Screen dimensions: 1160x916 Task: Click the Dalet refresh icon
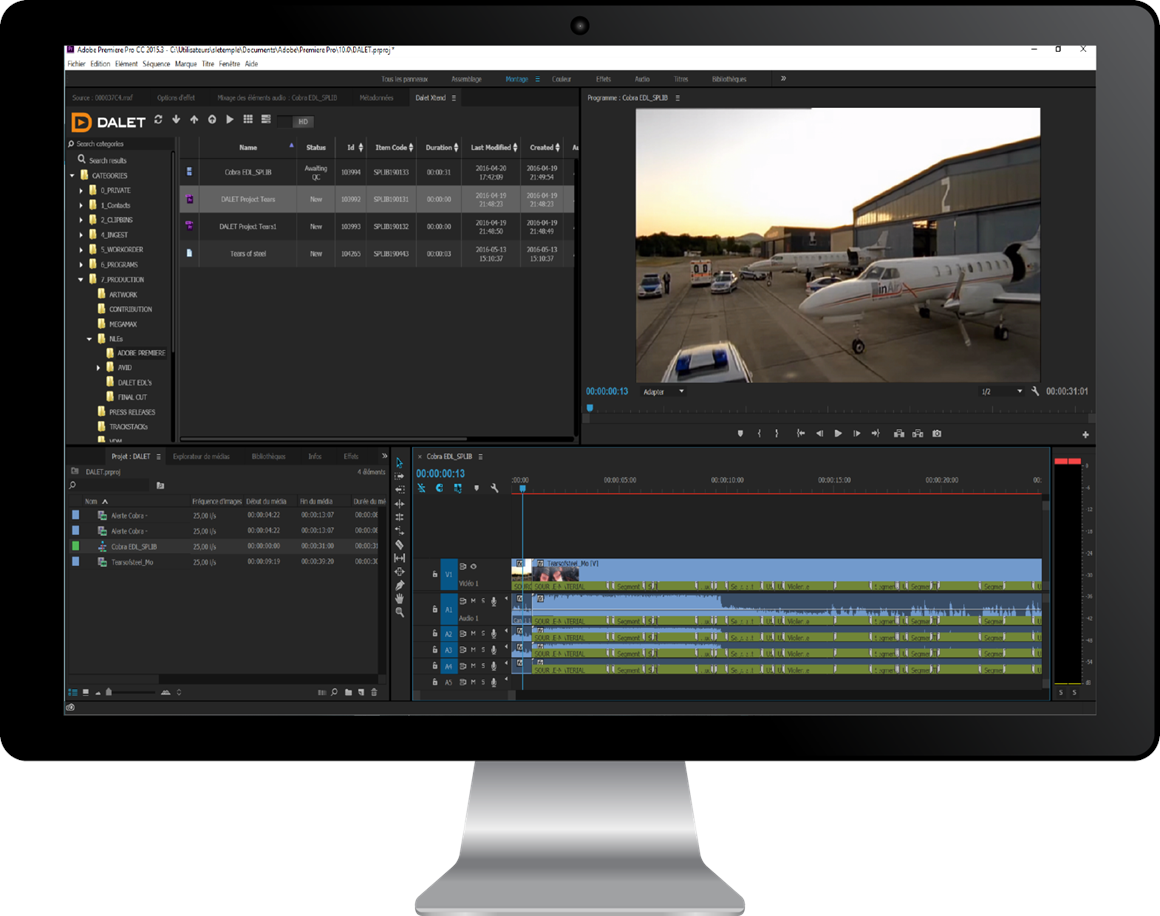[x=158, y=120]
